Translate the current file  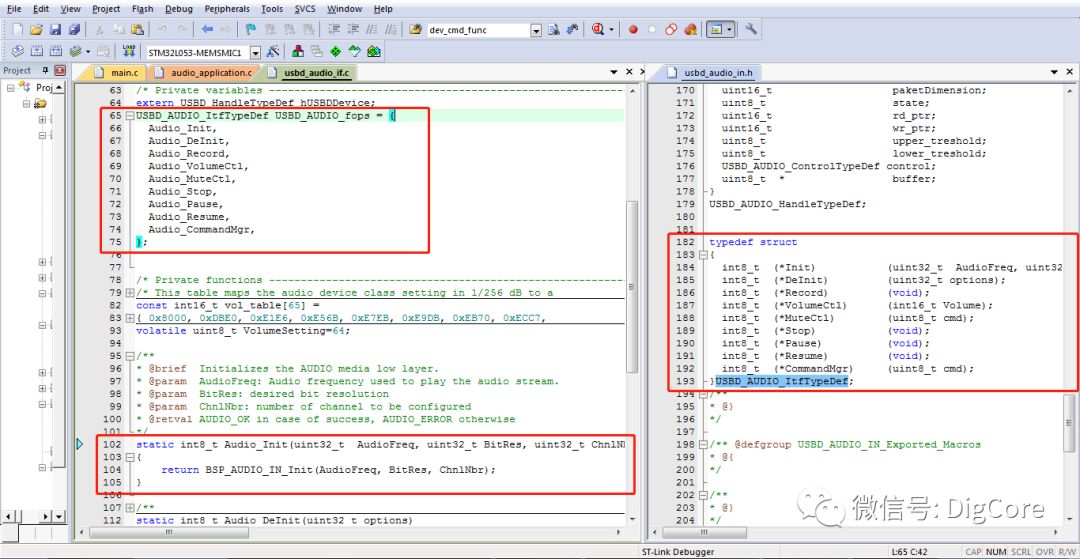click(18, 52)
